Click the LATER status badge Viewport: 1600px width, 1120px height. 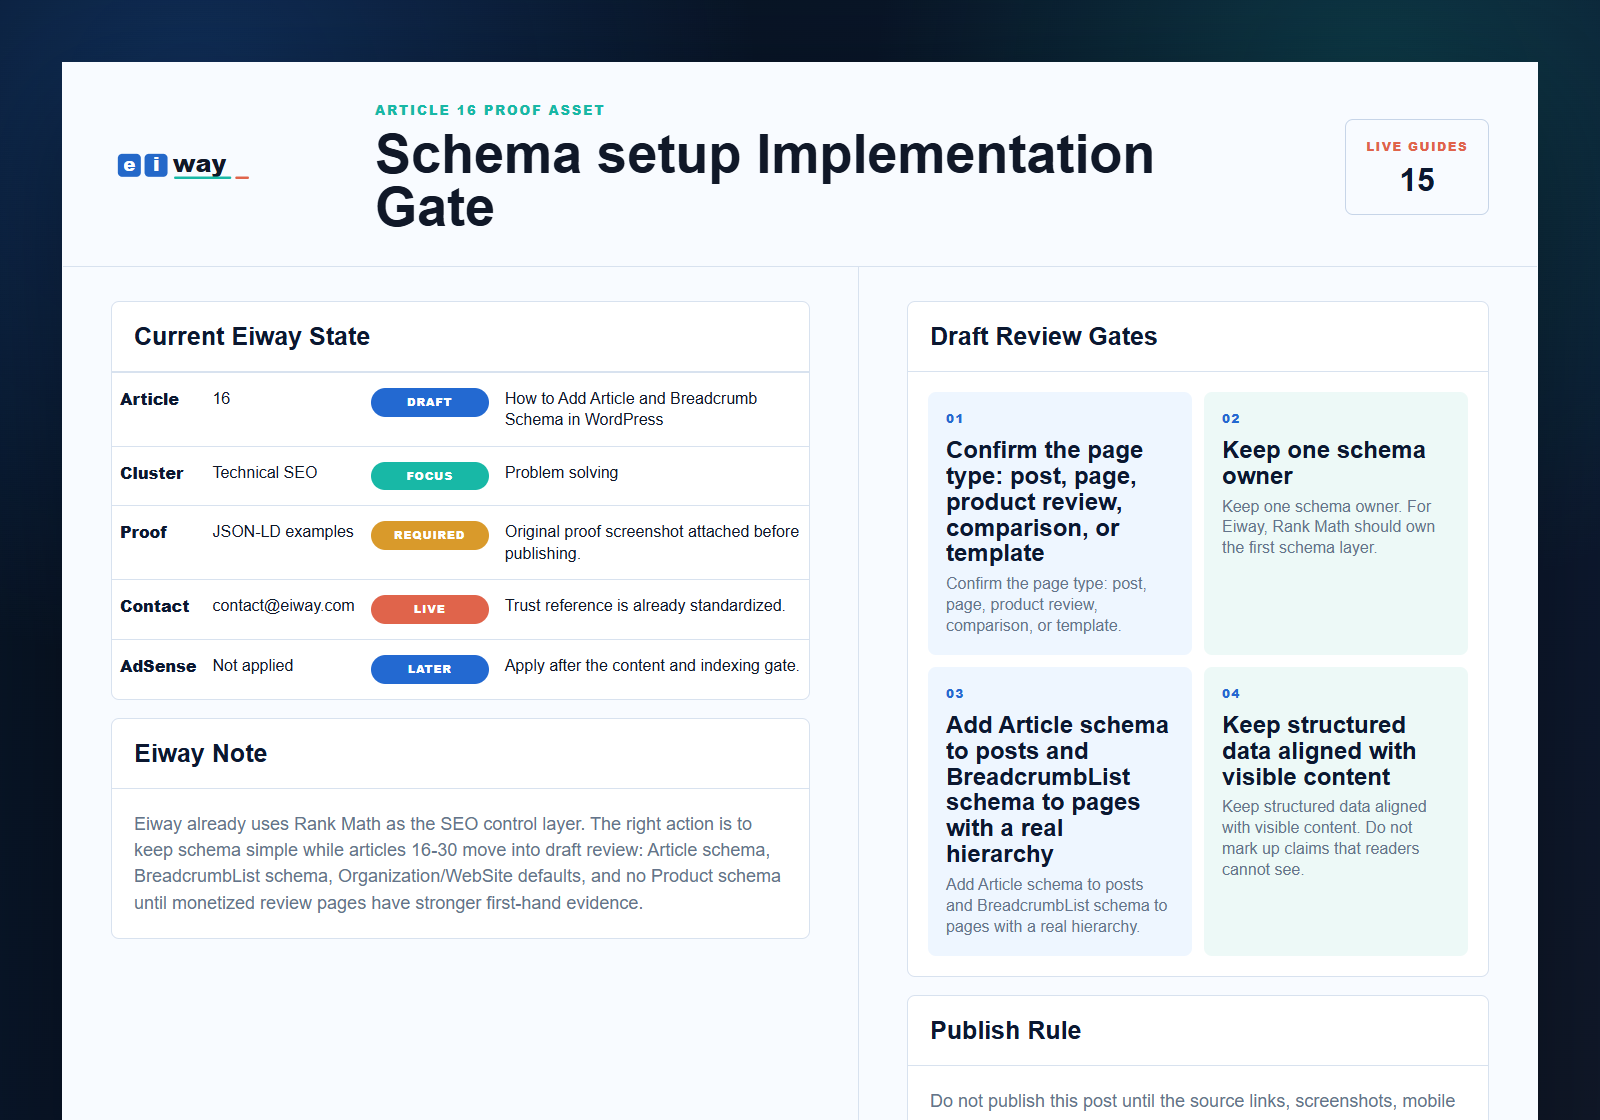pyautogui.click(x=429, y=669)
